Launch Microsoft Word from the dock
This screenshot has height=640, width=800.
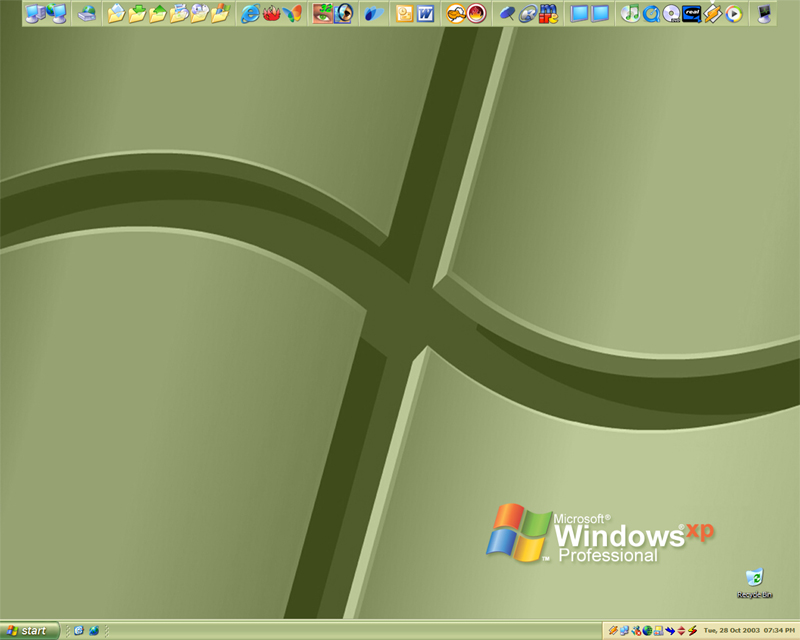tap(426, 13)
